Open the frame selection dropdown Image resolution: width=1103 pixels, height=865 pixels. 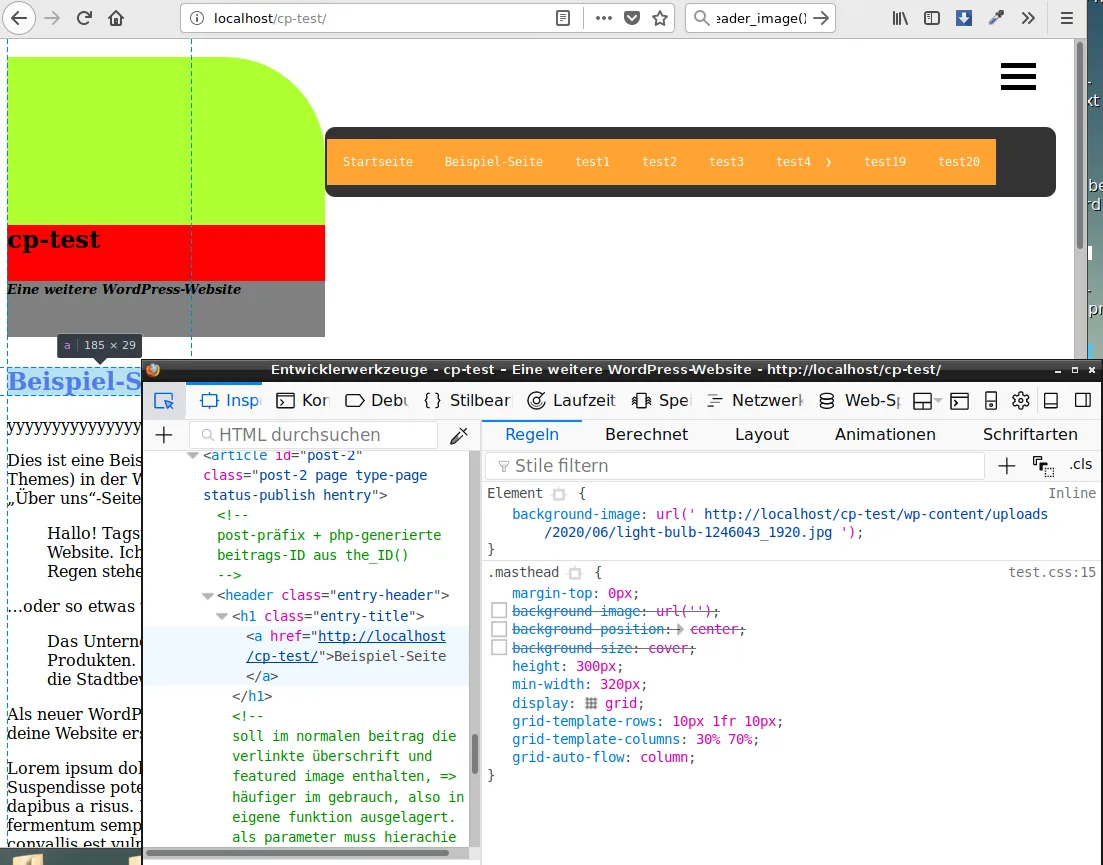pyautogui.click(x=926, y=401)
